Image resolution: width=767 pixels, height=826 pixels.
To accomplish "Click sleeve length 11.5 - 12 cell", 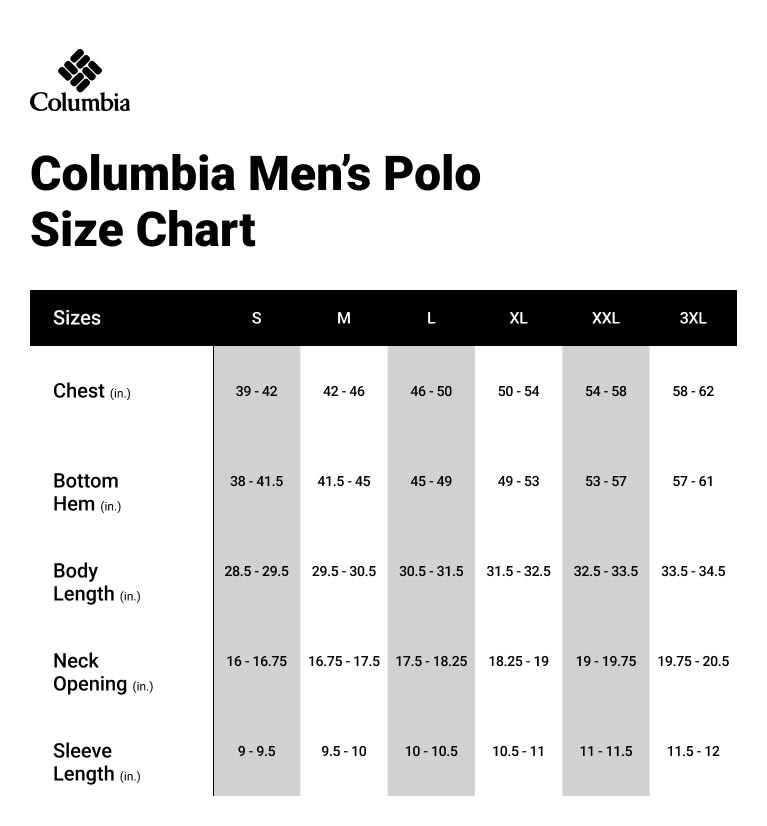I will (x=693, y=751).
